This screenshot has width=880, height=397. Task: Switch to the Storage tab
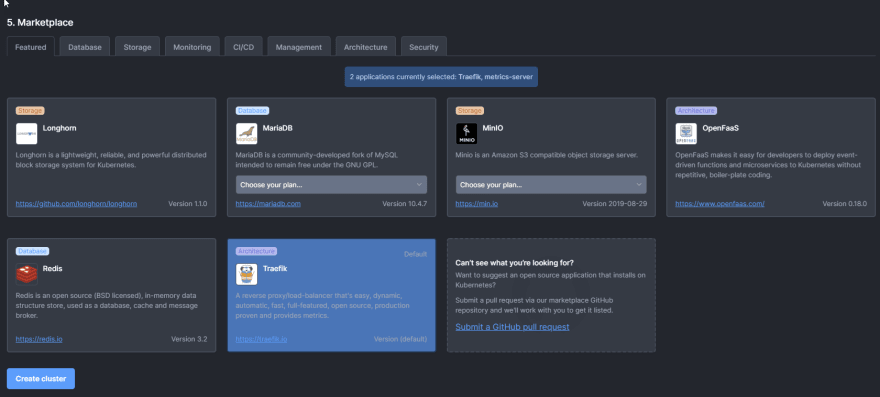pyautogui.click(x=138, y=47)
